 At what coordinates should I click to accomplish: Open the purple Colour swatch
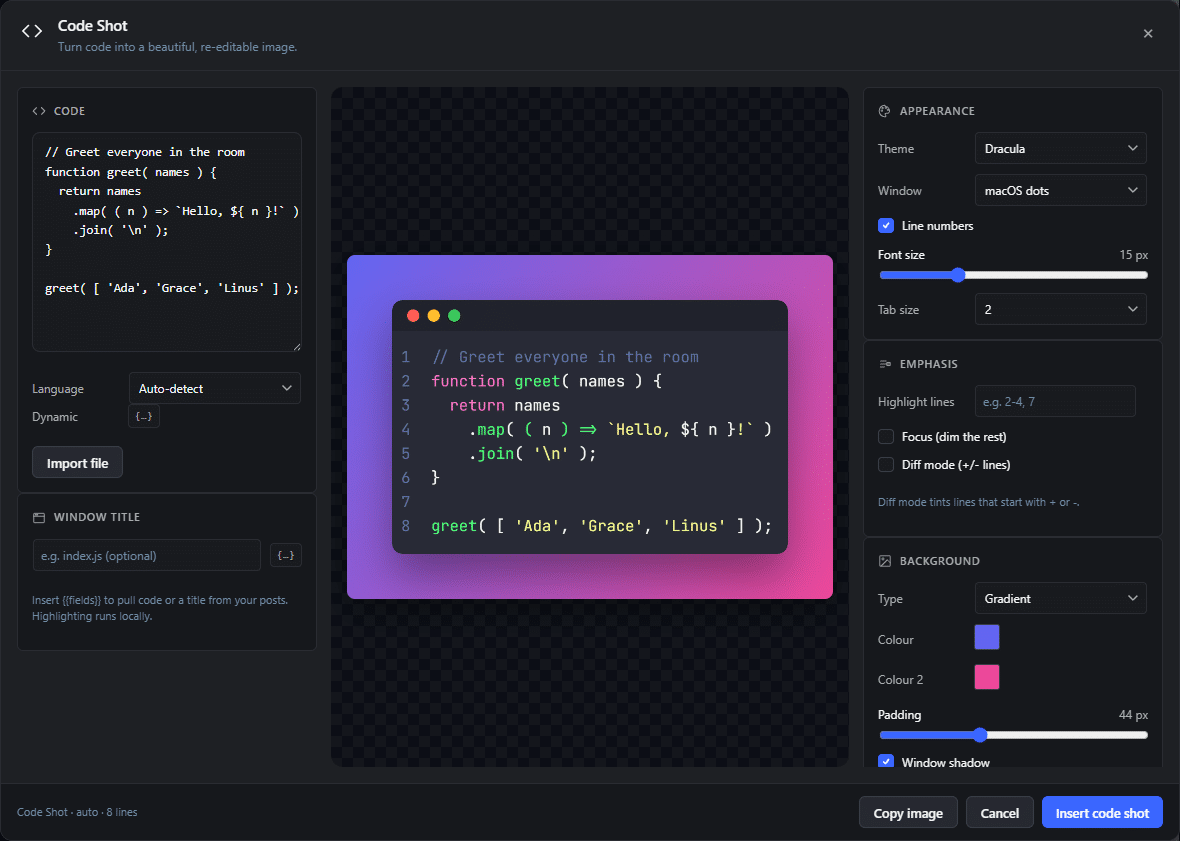tap(987, 637)
